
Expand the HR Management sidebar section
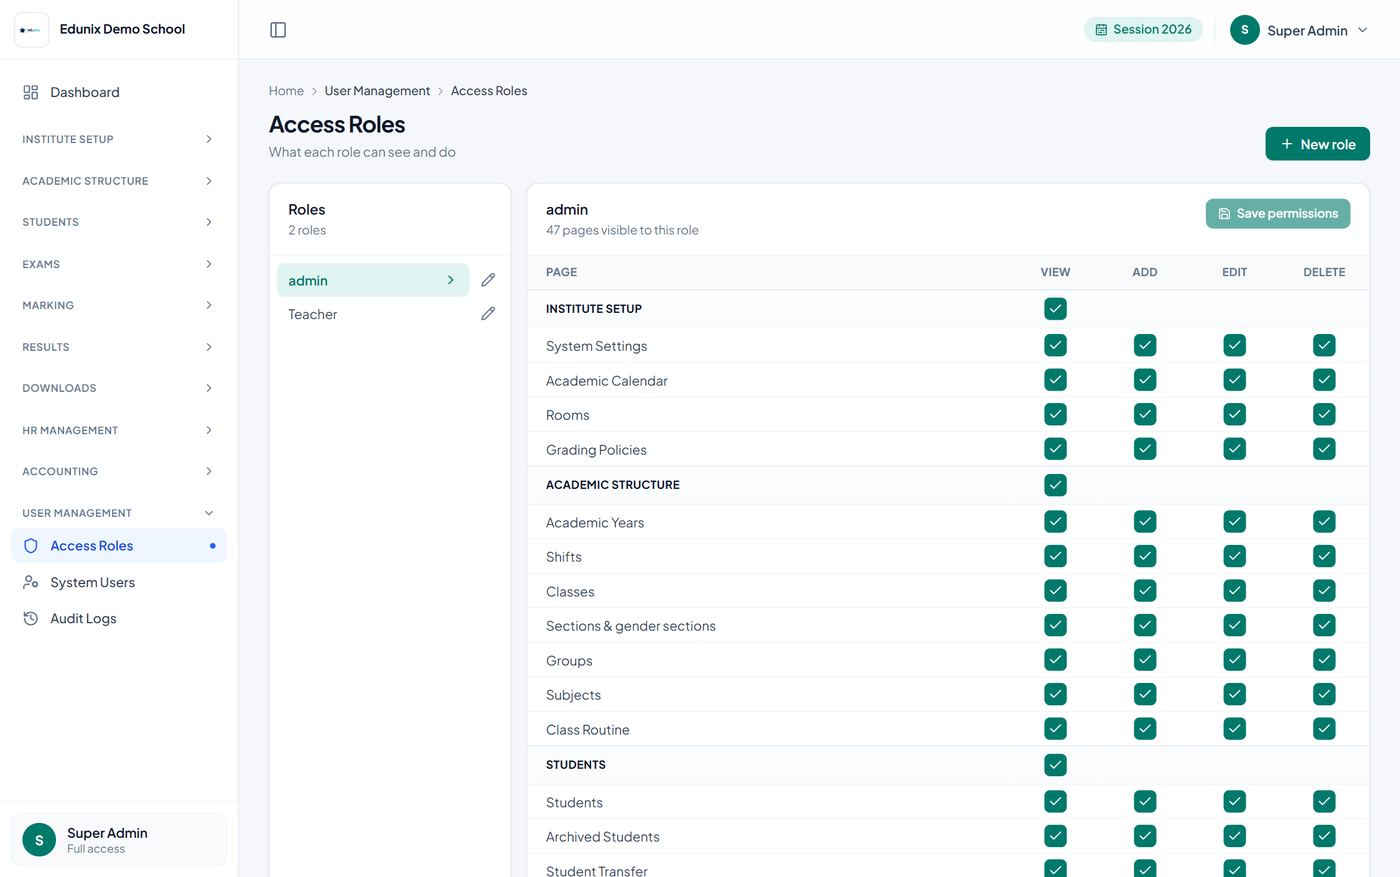pyautogui.click(x=118, y=430)
